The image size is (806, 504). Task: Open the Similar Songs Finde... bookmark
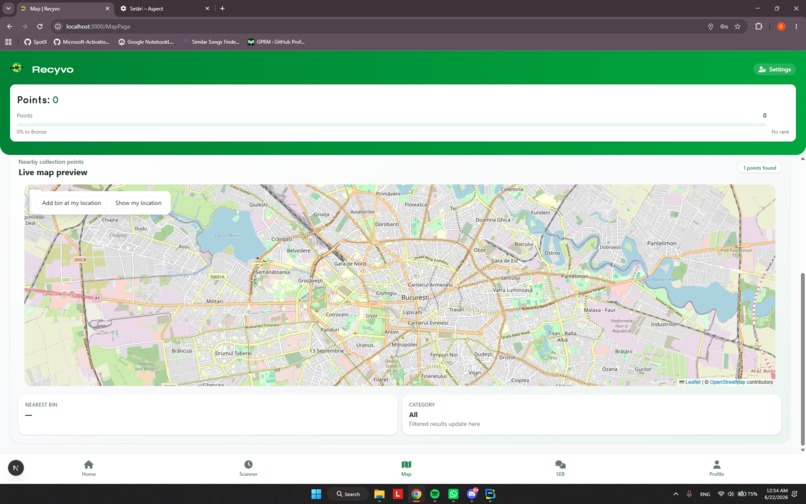(x=211, y=42)
